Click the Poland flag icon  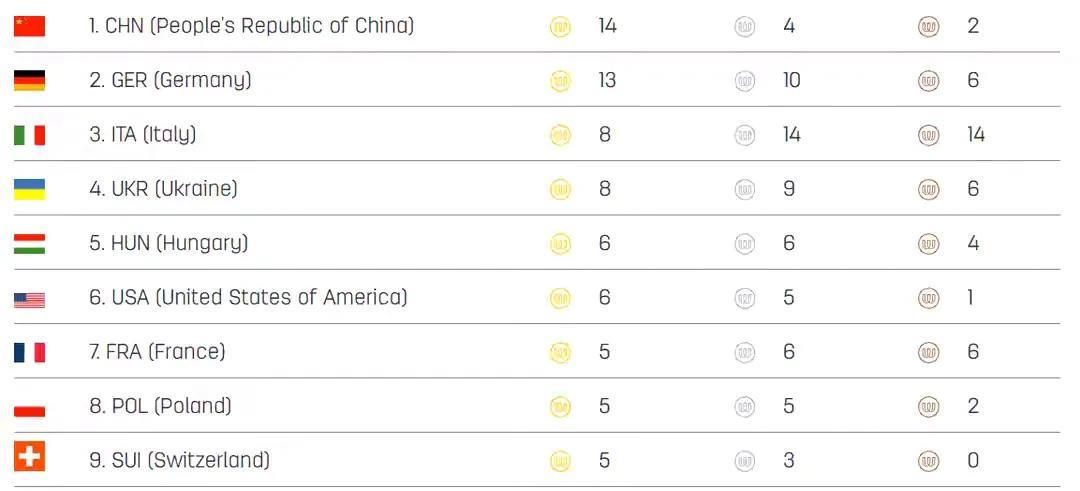(x=29, y=407)
